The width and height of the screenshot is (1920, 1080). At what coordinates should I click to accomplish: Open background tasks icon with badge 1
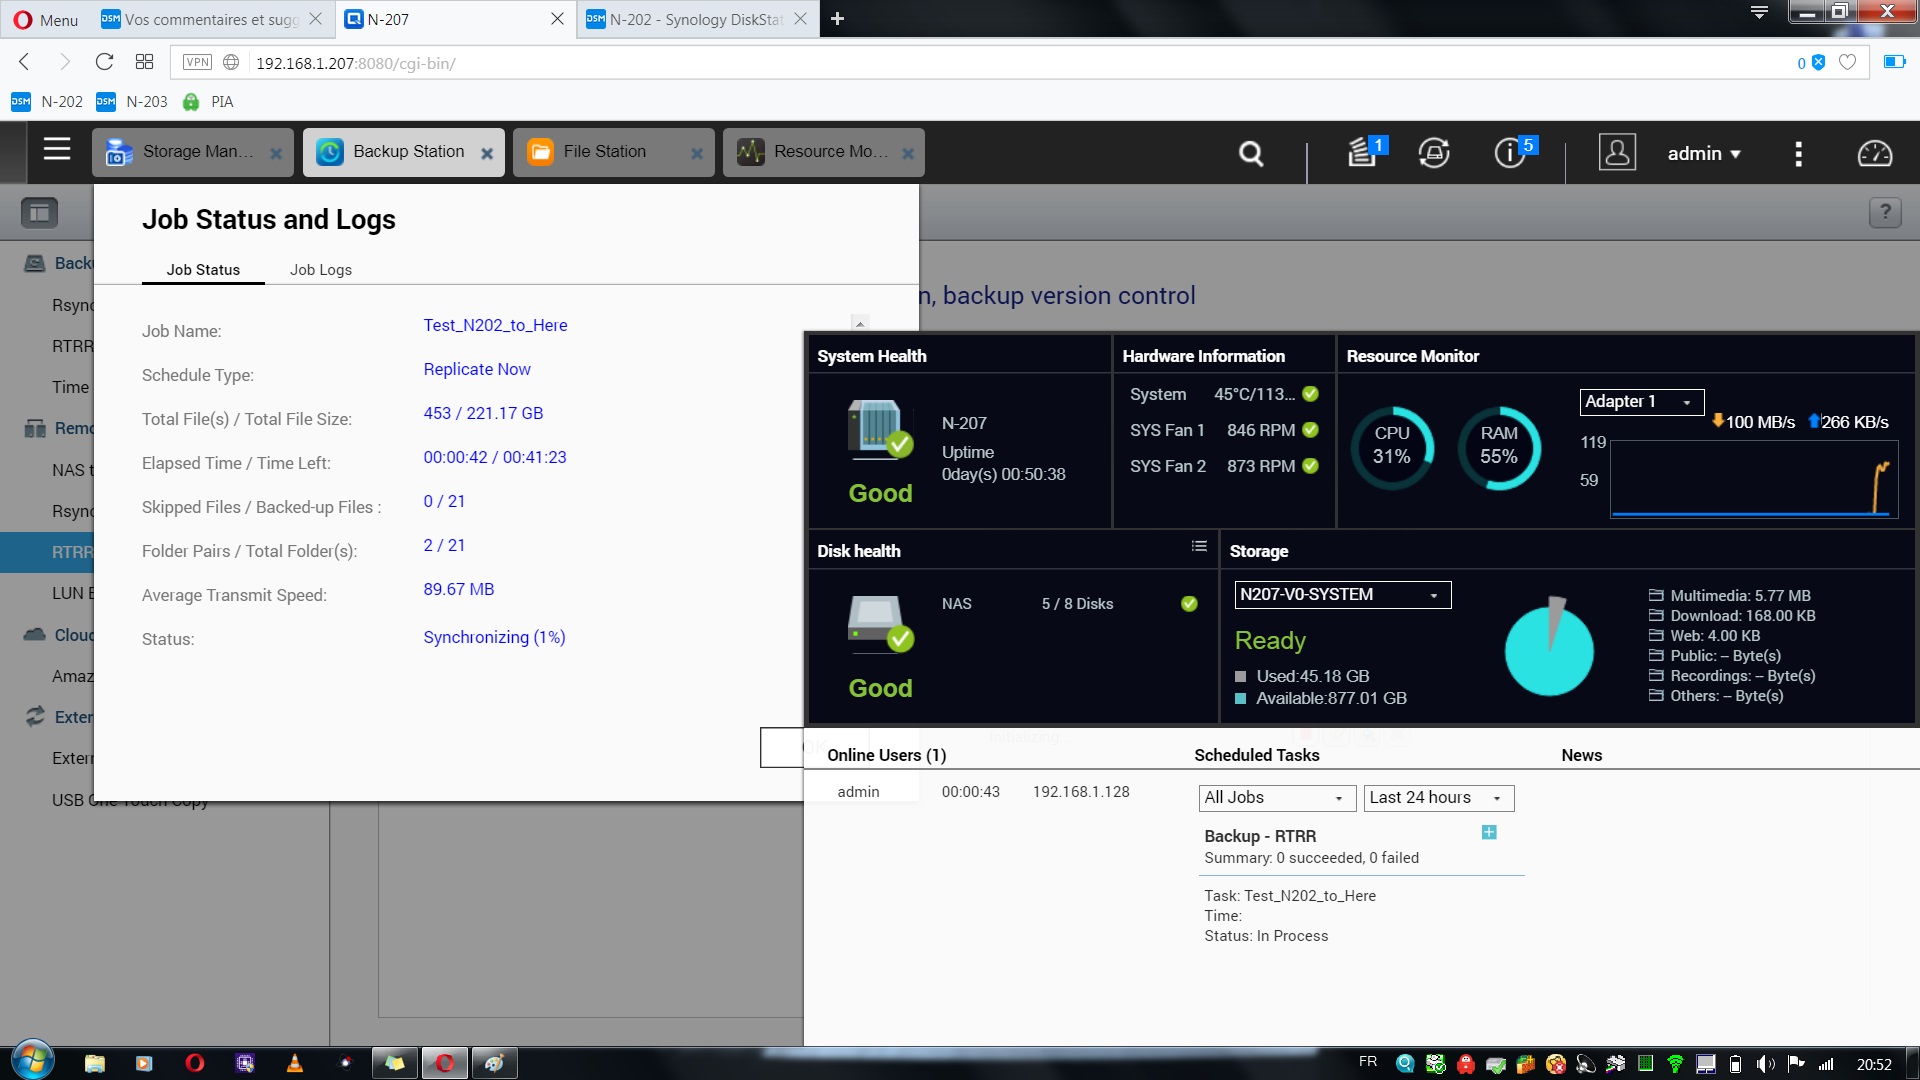(1362, 152)
